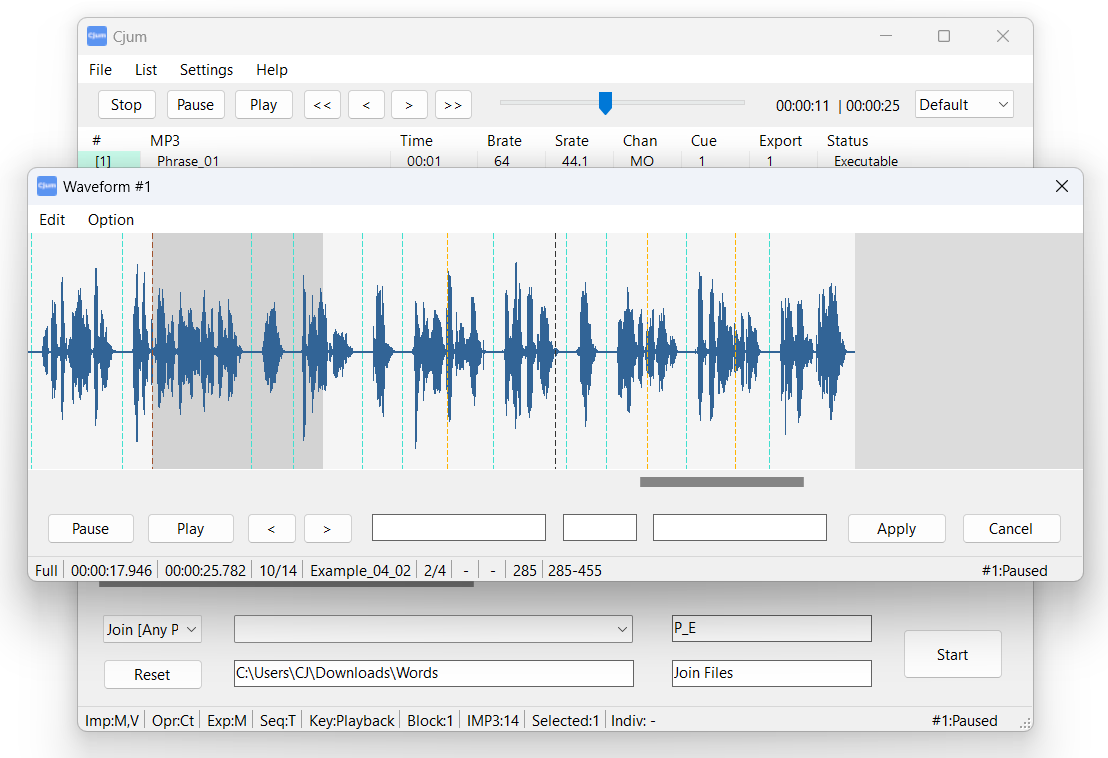Click the > button in Waveform window
The width and height of the screenshot is (1108, 758).
click(327, 528)
